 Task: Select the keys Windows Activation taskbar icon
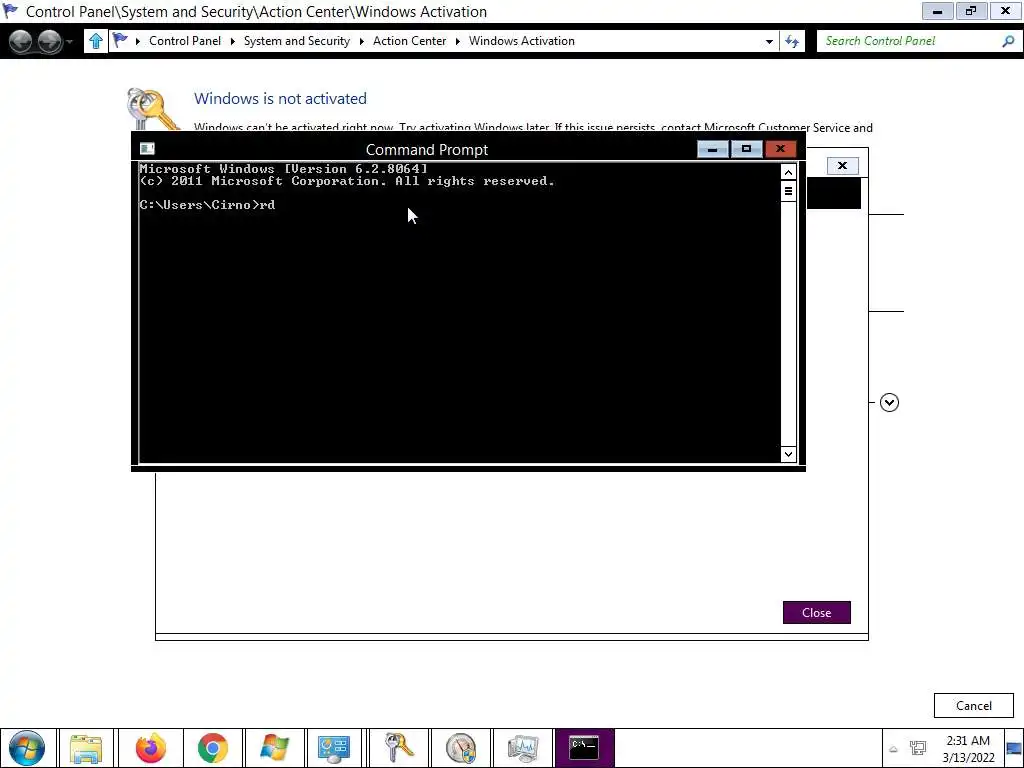[399, 748]
